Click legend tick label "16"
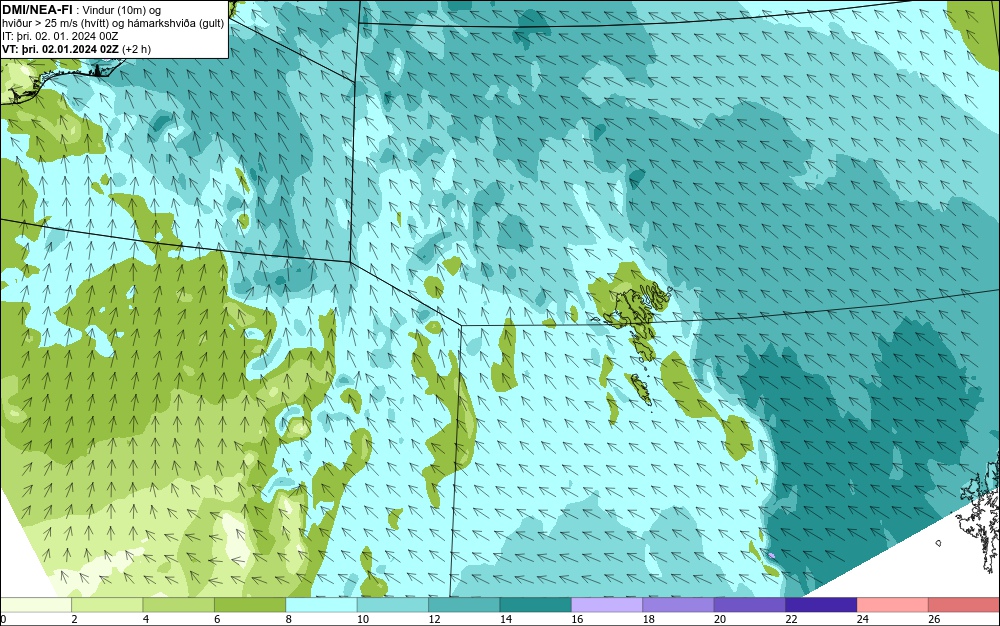The width and height of the screenshot is (1000, 626). pos(577,619)
